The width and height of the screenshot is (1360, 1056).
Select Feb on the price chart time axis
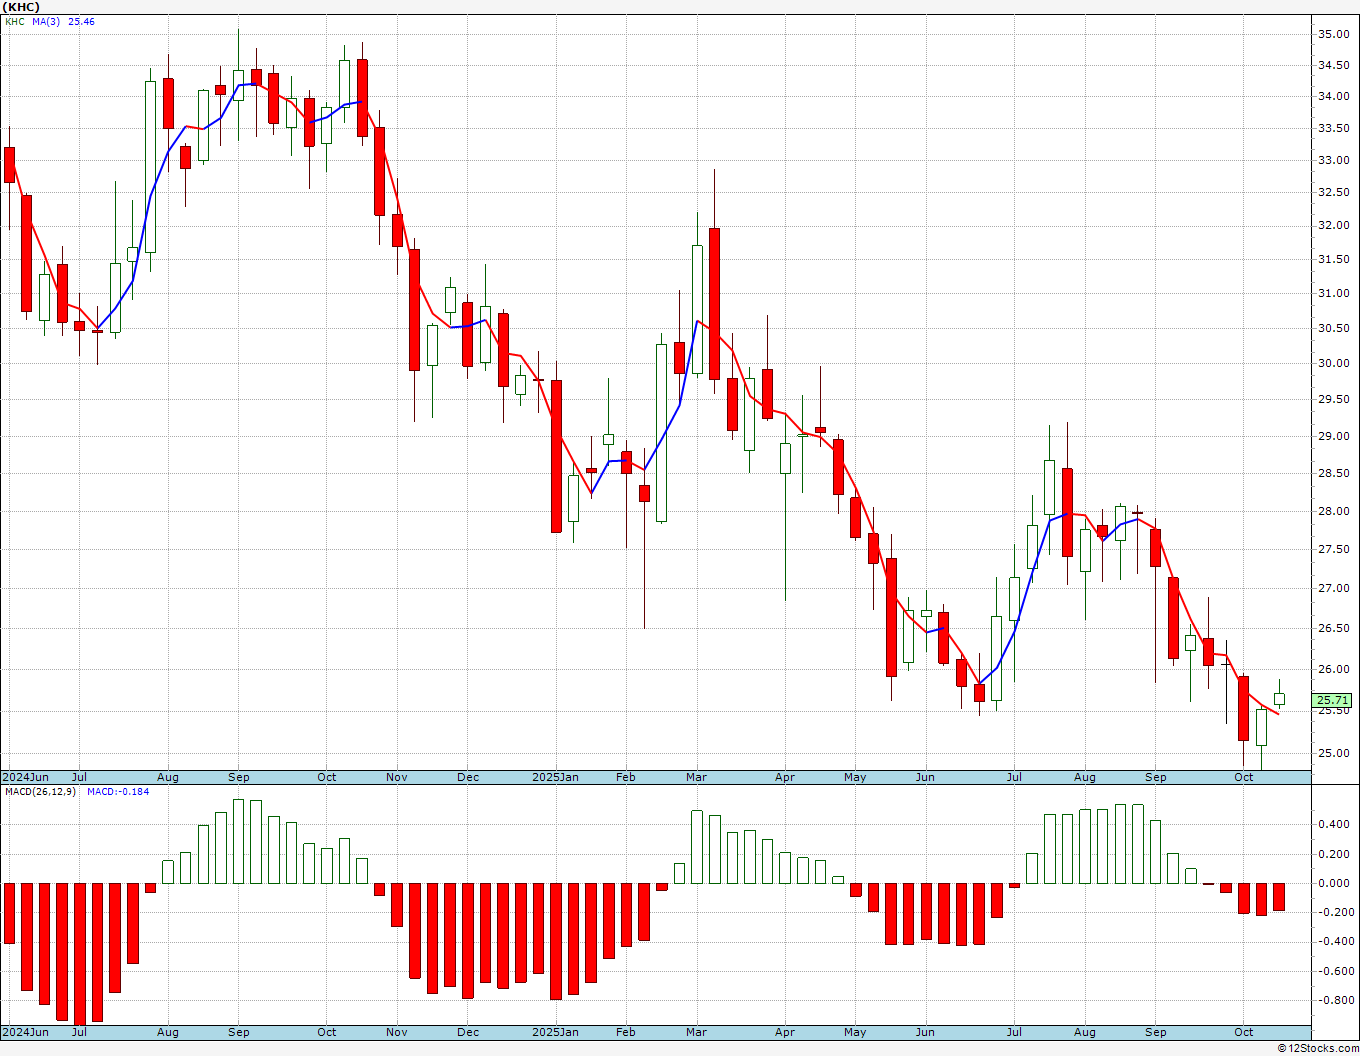(625, 777)
